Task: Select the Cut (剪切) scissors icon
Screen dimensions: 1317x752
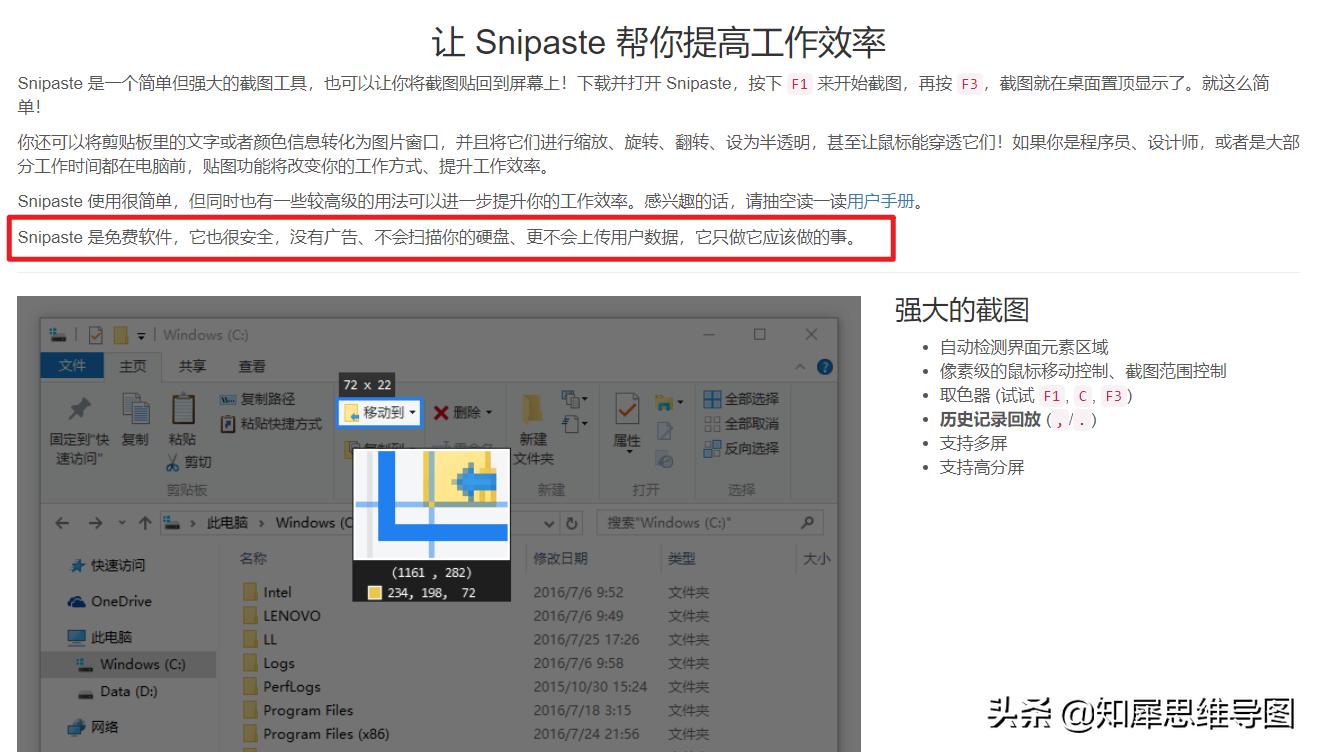Action: (172, 461)
